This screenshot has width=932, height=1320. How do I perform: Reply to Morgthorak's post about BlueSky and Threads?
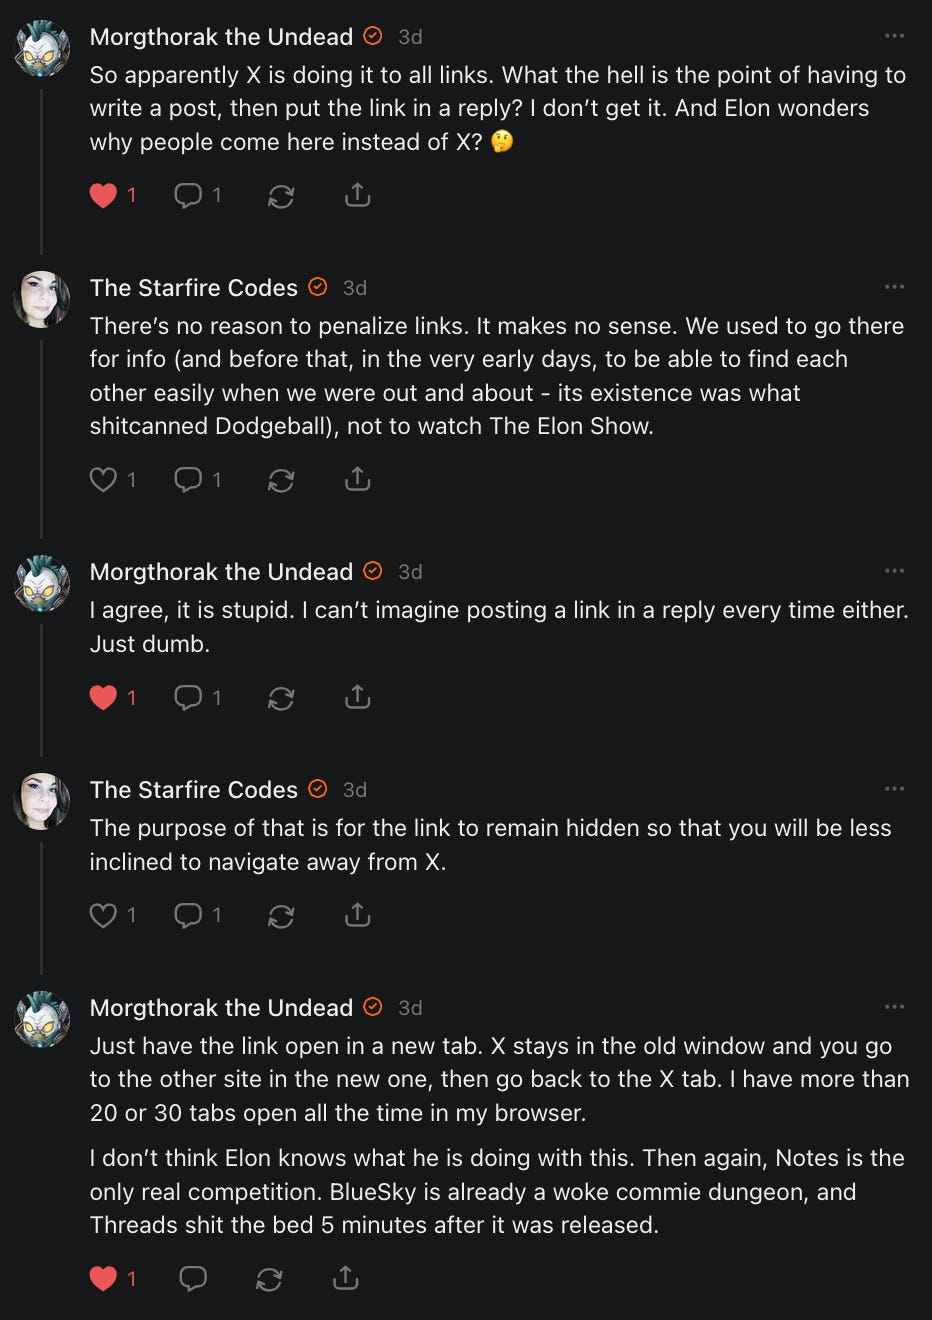point(192,1277)
